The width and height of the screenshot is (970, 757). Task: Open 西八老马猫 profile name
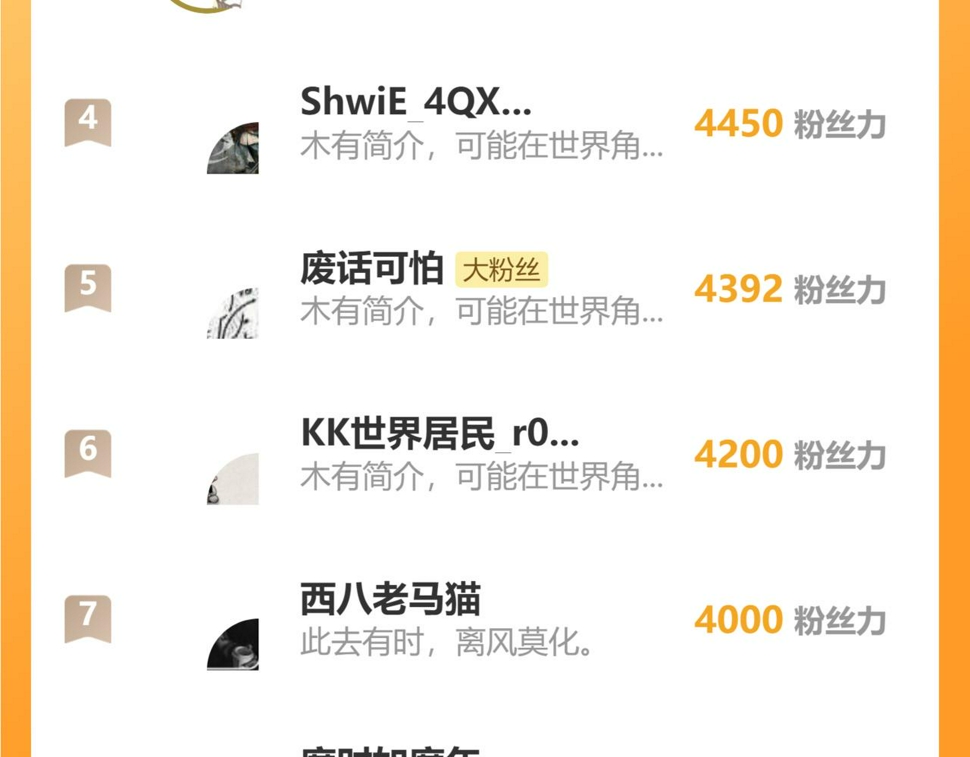coord(390,599)
